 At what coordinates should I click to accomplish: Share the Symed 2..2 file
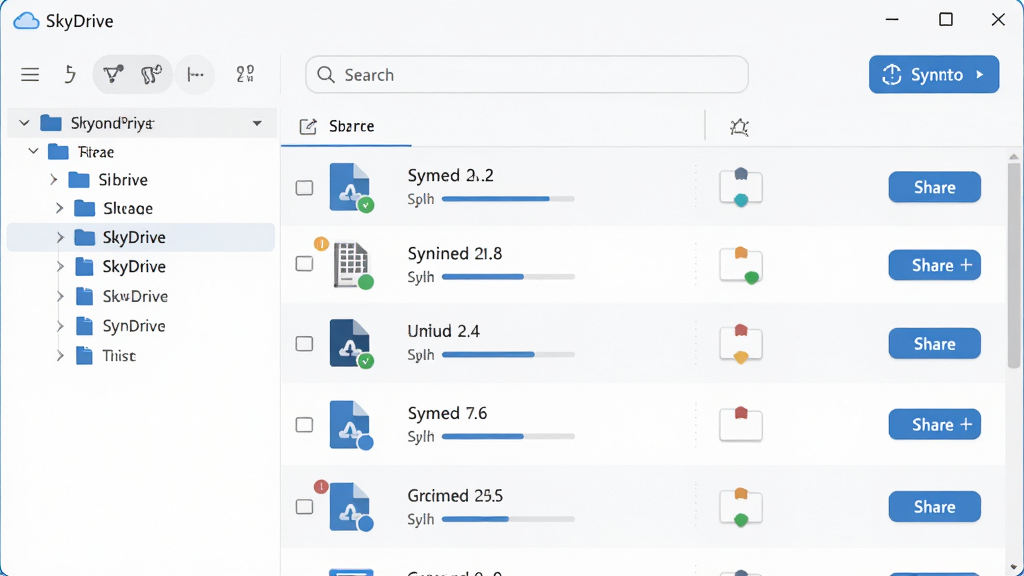(935, 187)
